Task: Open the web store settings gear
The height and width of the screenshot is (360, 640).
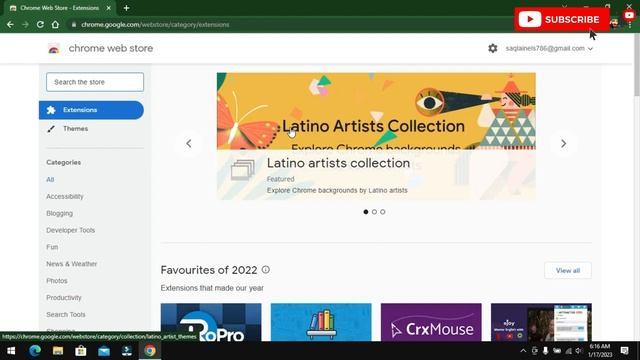Action: [493, 48]
